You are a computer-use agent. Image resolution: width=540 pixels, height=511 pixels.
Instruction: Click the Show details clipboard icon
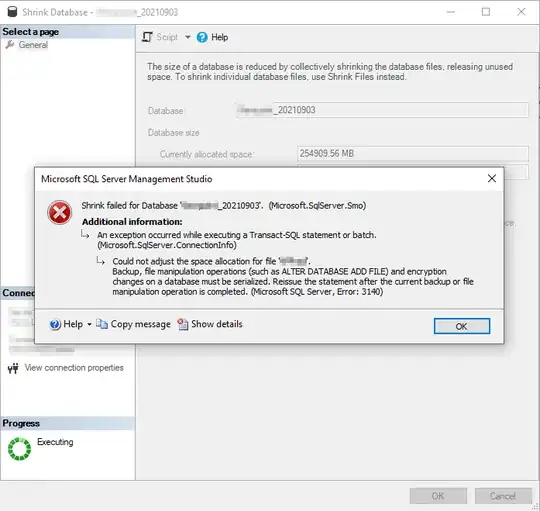click(x=183, y=324)
